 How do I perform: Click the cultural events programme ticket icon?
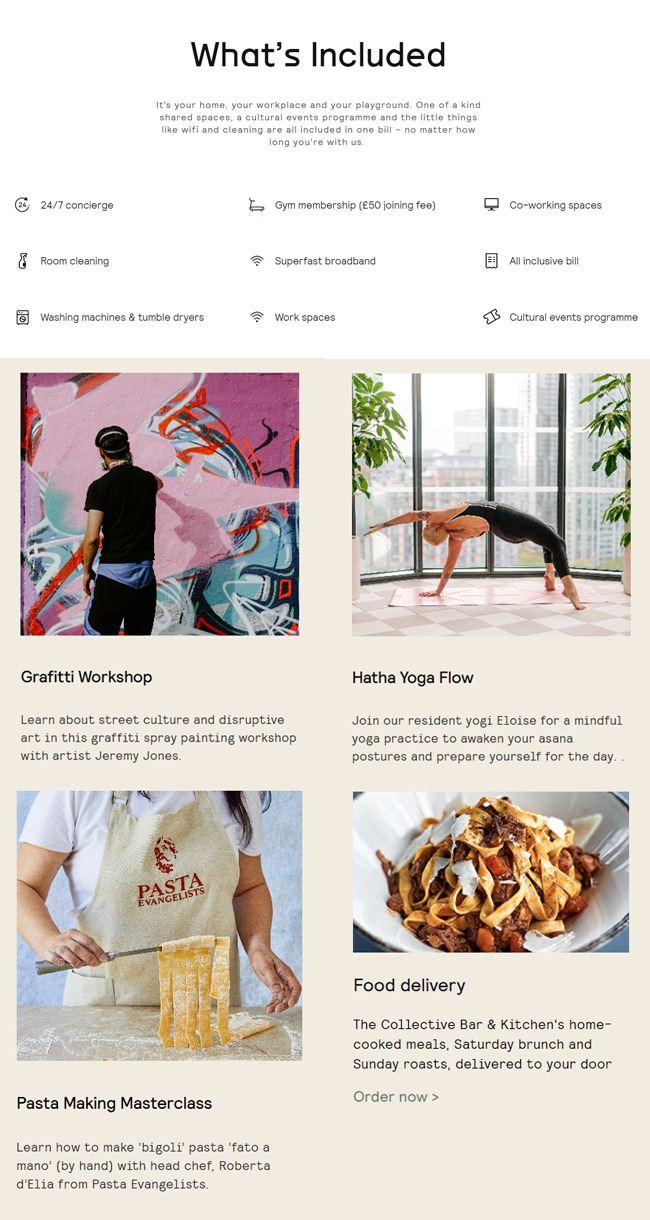pyautogui.click(x=491, y=317)
